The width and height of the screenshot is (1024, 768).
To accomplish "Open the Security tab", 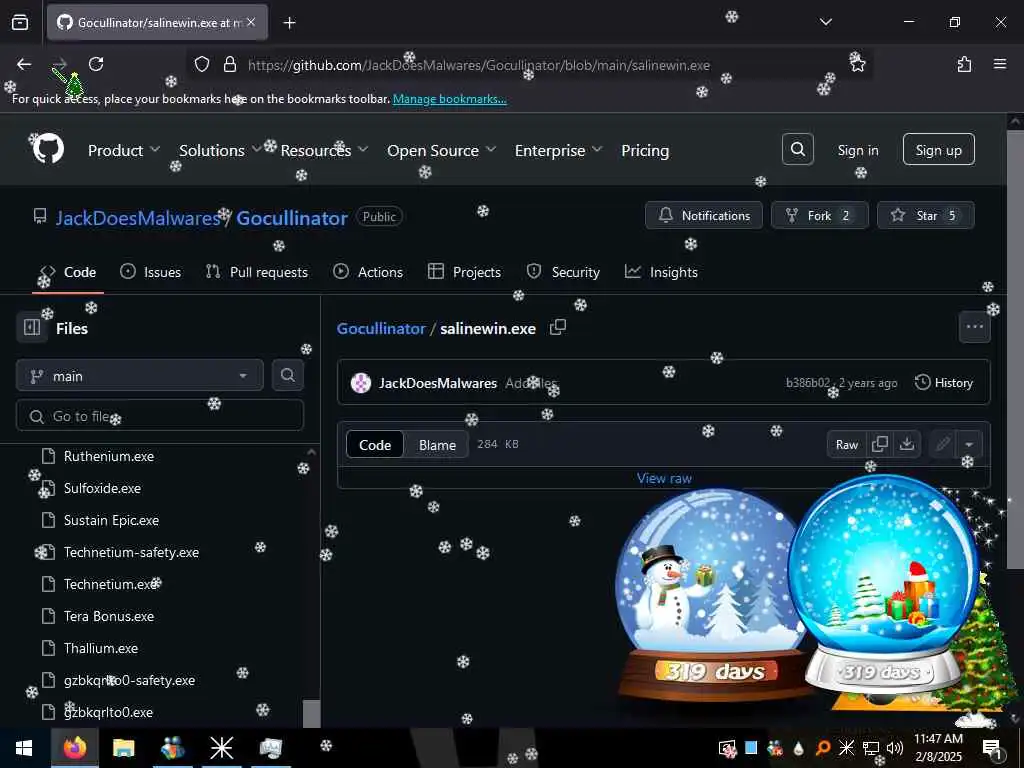I will [563, 272].
